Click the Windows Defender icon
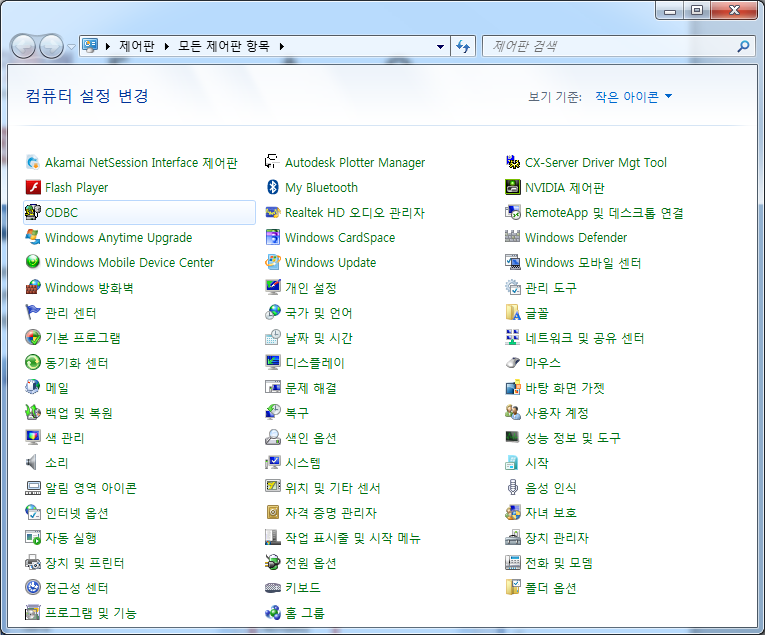The height and width of the screenshot is (635, 765). (513, 237)
